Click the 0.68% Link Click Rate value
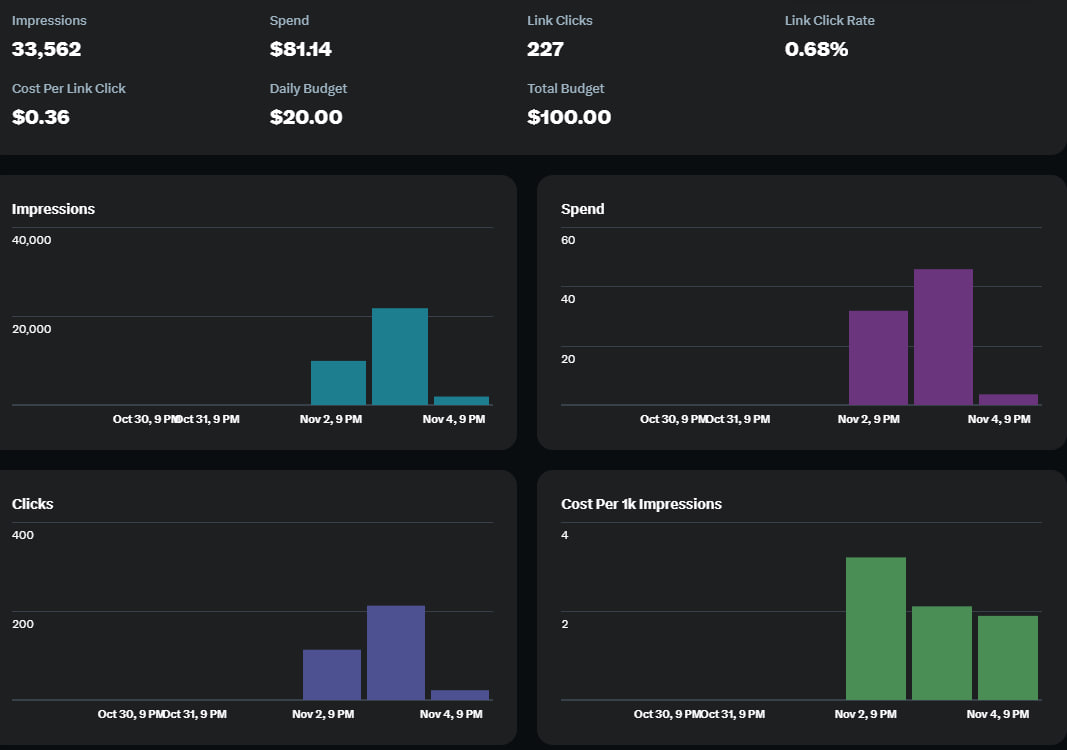The width and height of the screenshot is (1067, 750). pos(816,49)
